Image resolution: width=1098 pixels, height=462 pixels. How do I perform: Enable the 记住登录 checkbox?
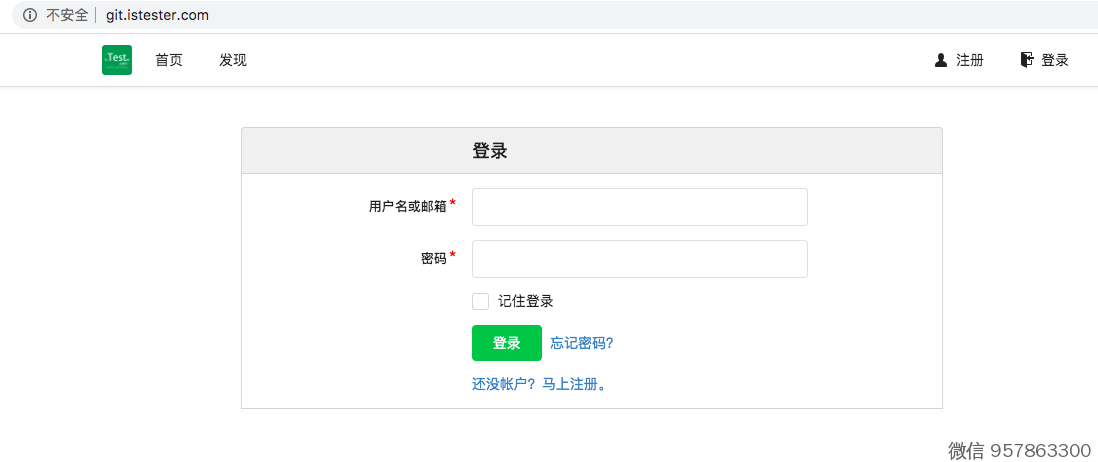[481, 301]
